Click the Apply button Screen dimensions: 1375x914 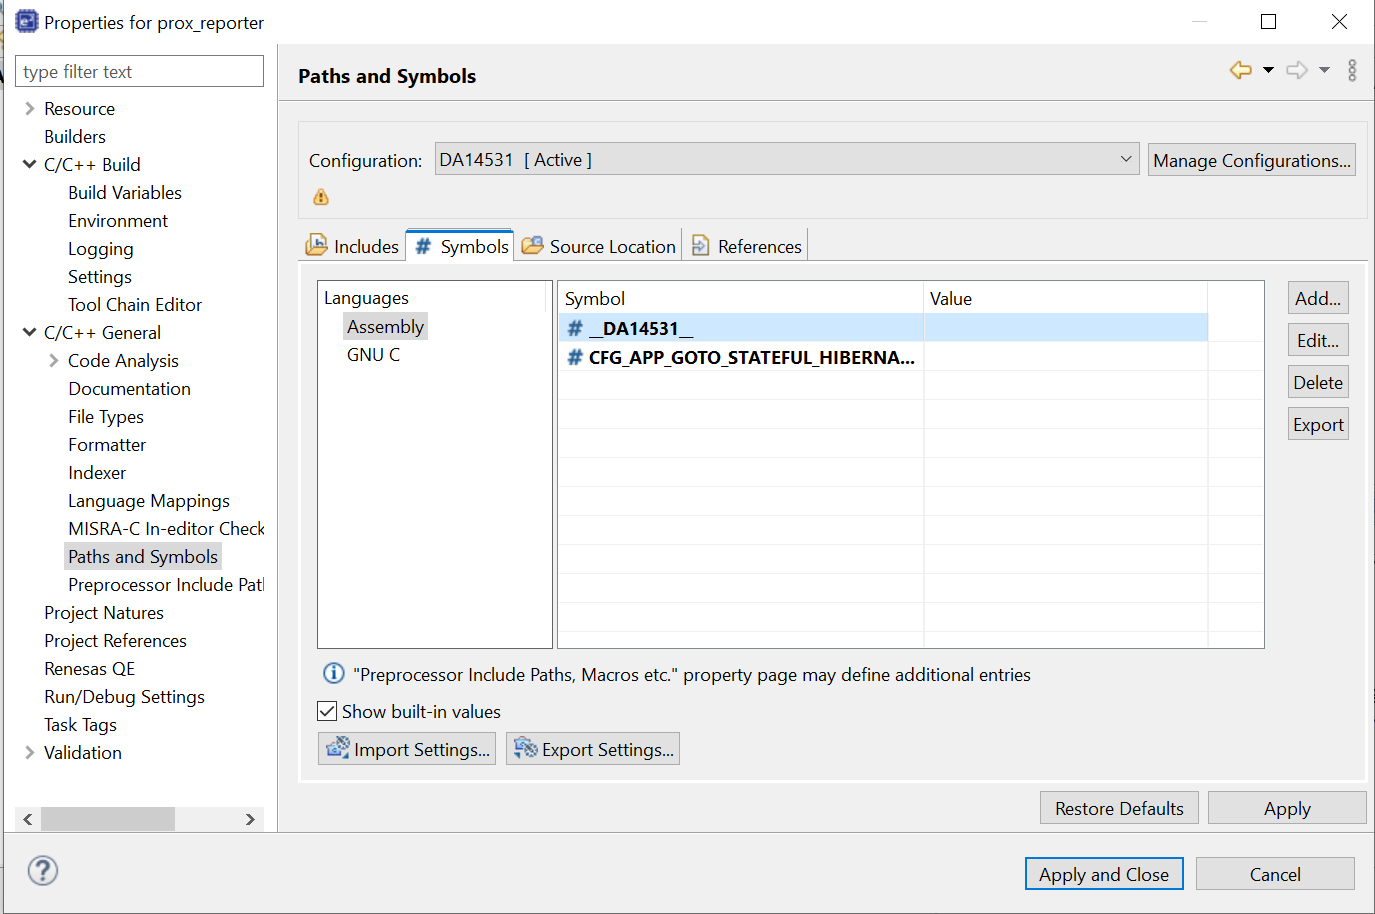click(1287, 808)
